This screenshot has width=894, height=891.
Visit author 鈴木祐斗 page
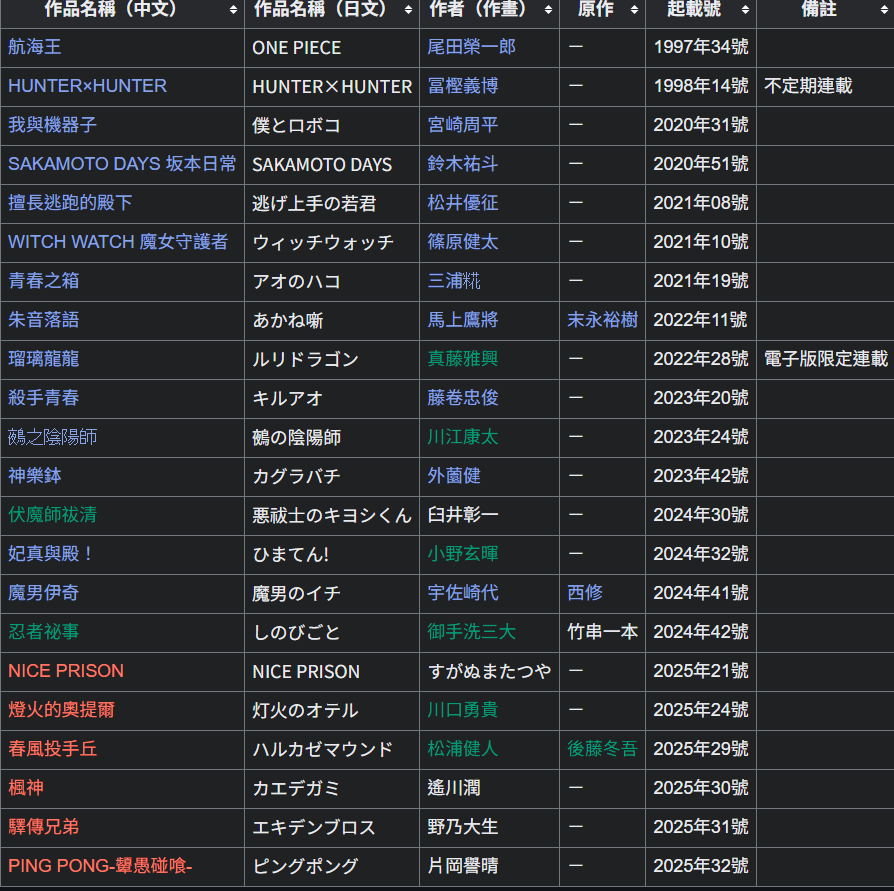pyautogui.click(x=463, y=164)
